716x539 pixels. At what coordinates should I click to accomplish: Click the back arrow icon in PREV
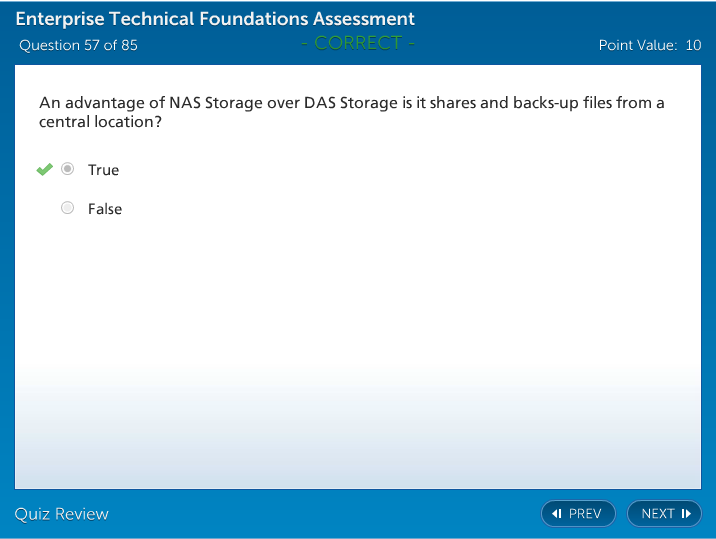[x=557, y=514]
